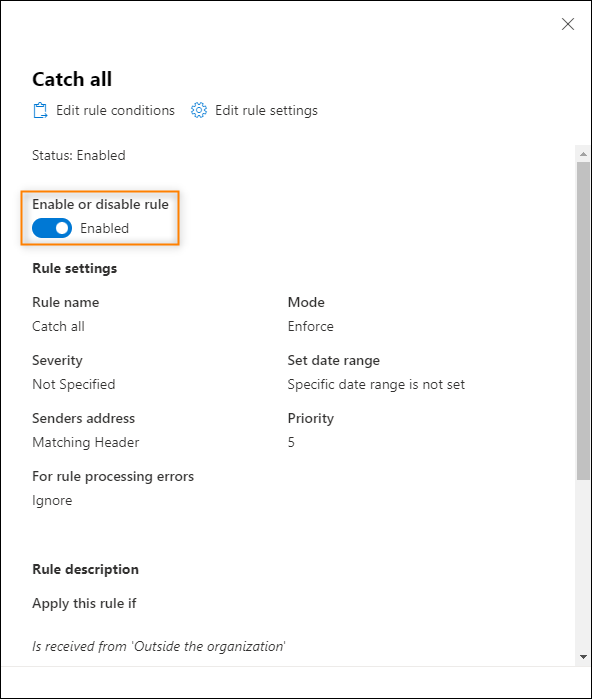Click the 'Matching Header' senders address value
This screenshot has height=699, width=592.
86,442
